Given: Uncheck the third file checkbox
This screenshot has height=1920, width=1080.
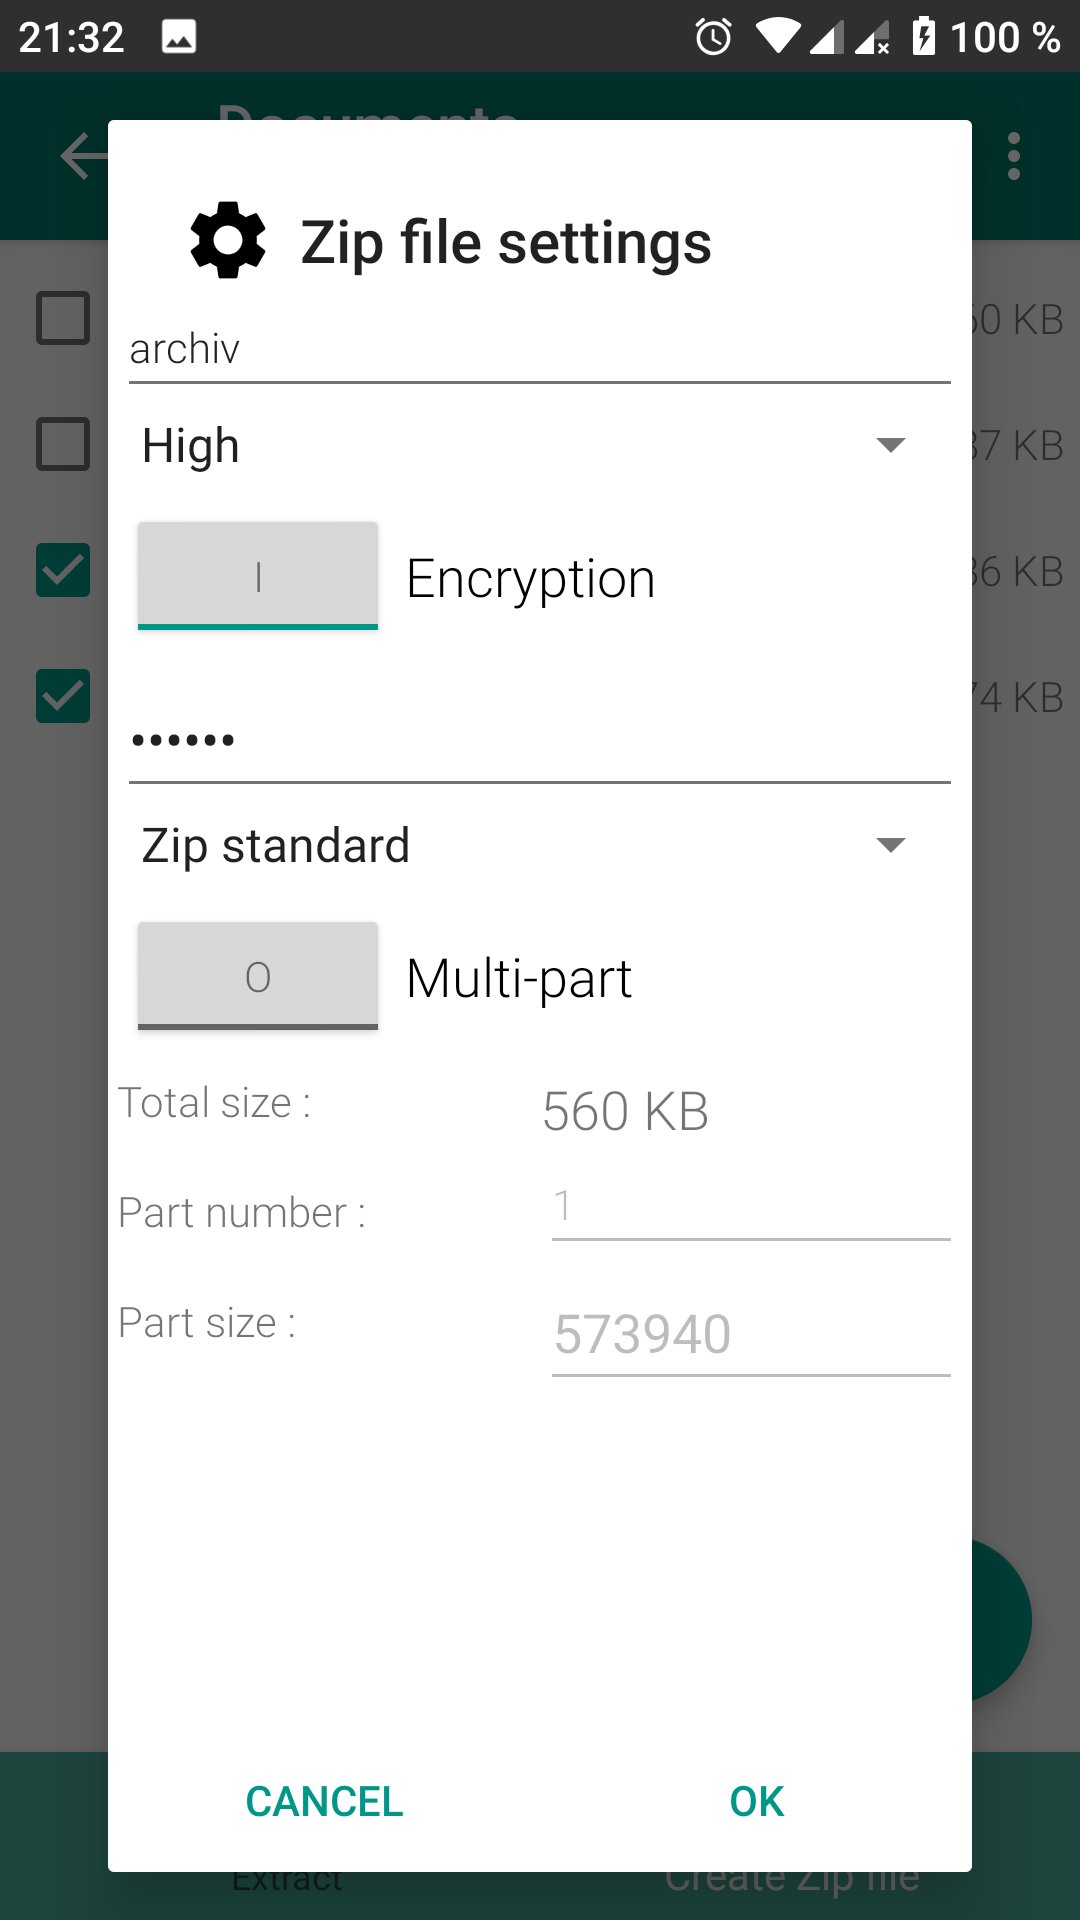Looking at the screenshot, I should [63, 570].
